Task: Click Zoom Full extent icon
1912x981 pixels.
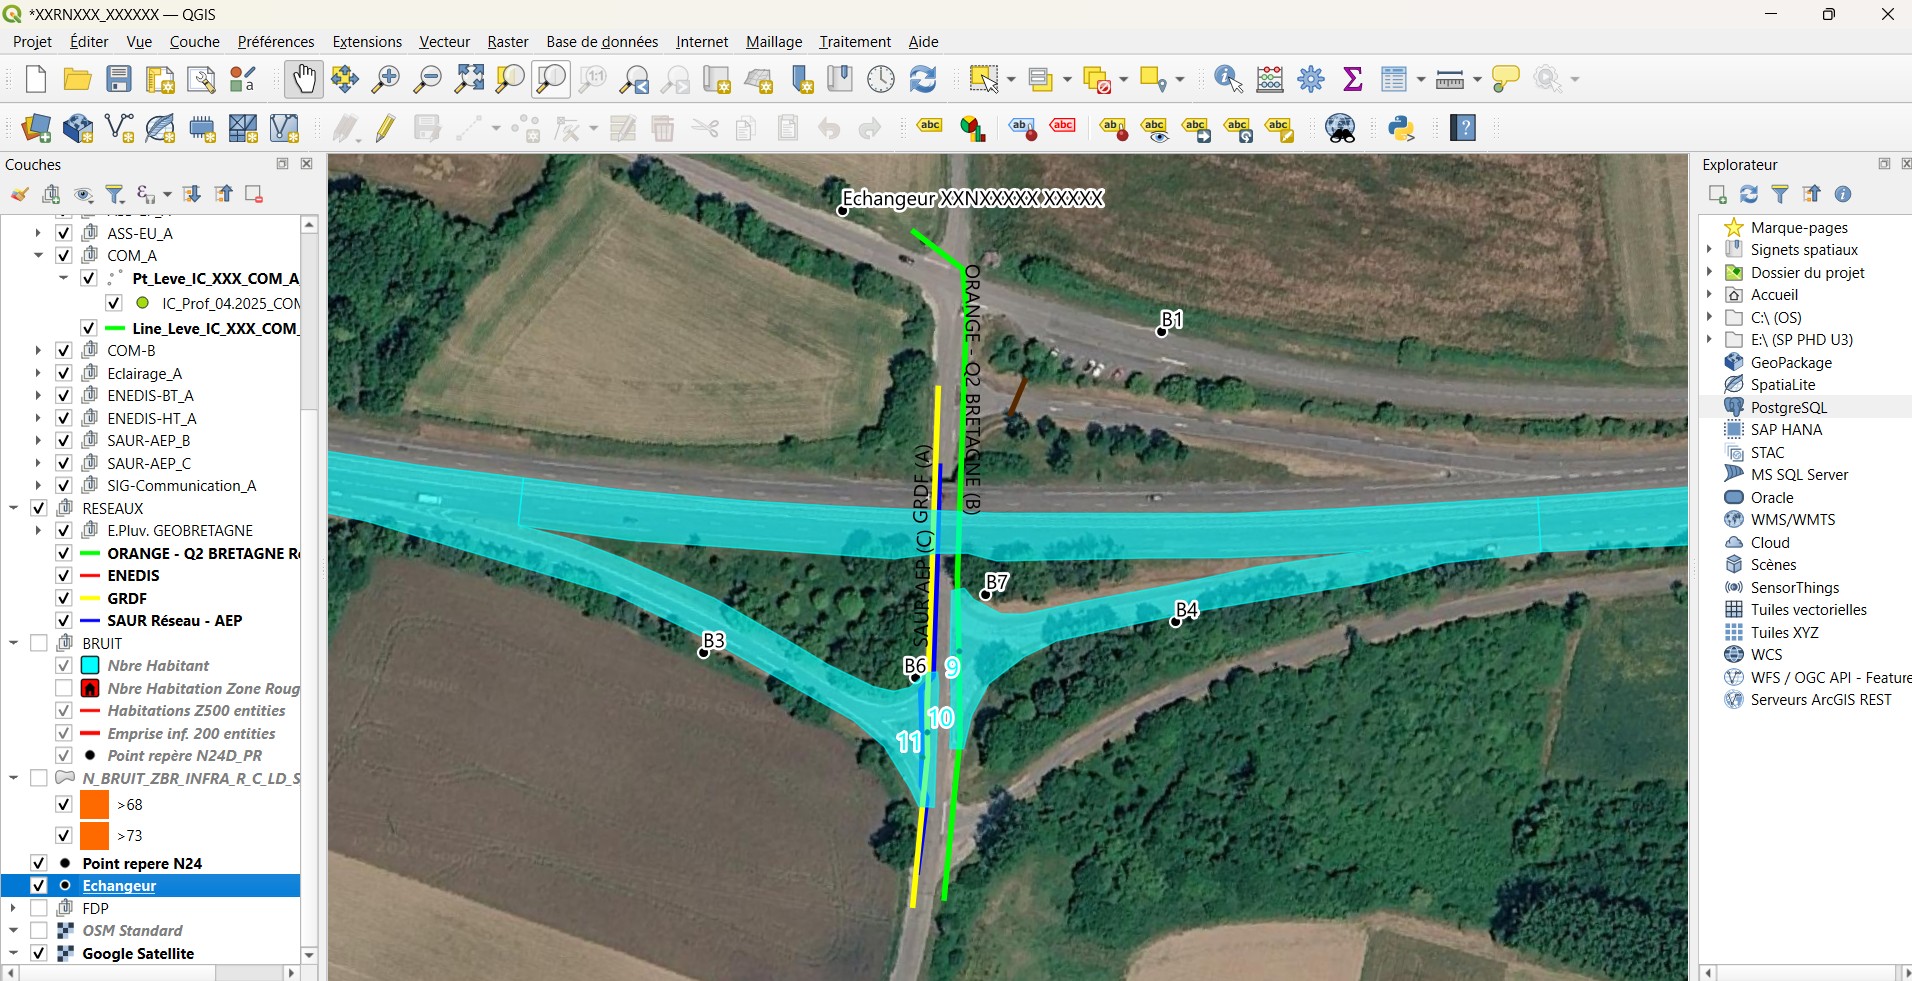Action: pos(469,79)
